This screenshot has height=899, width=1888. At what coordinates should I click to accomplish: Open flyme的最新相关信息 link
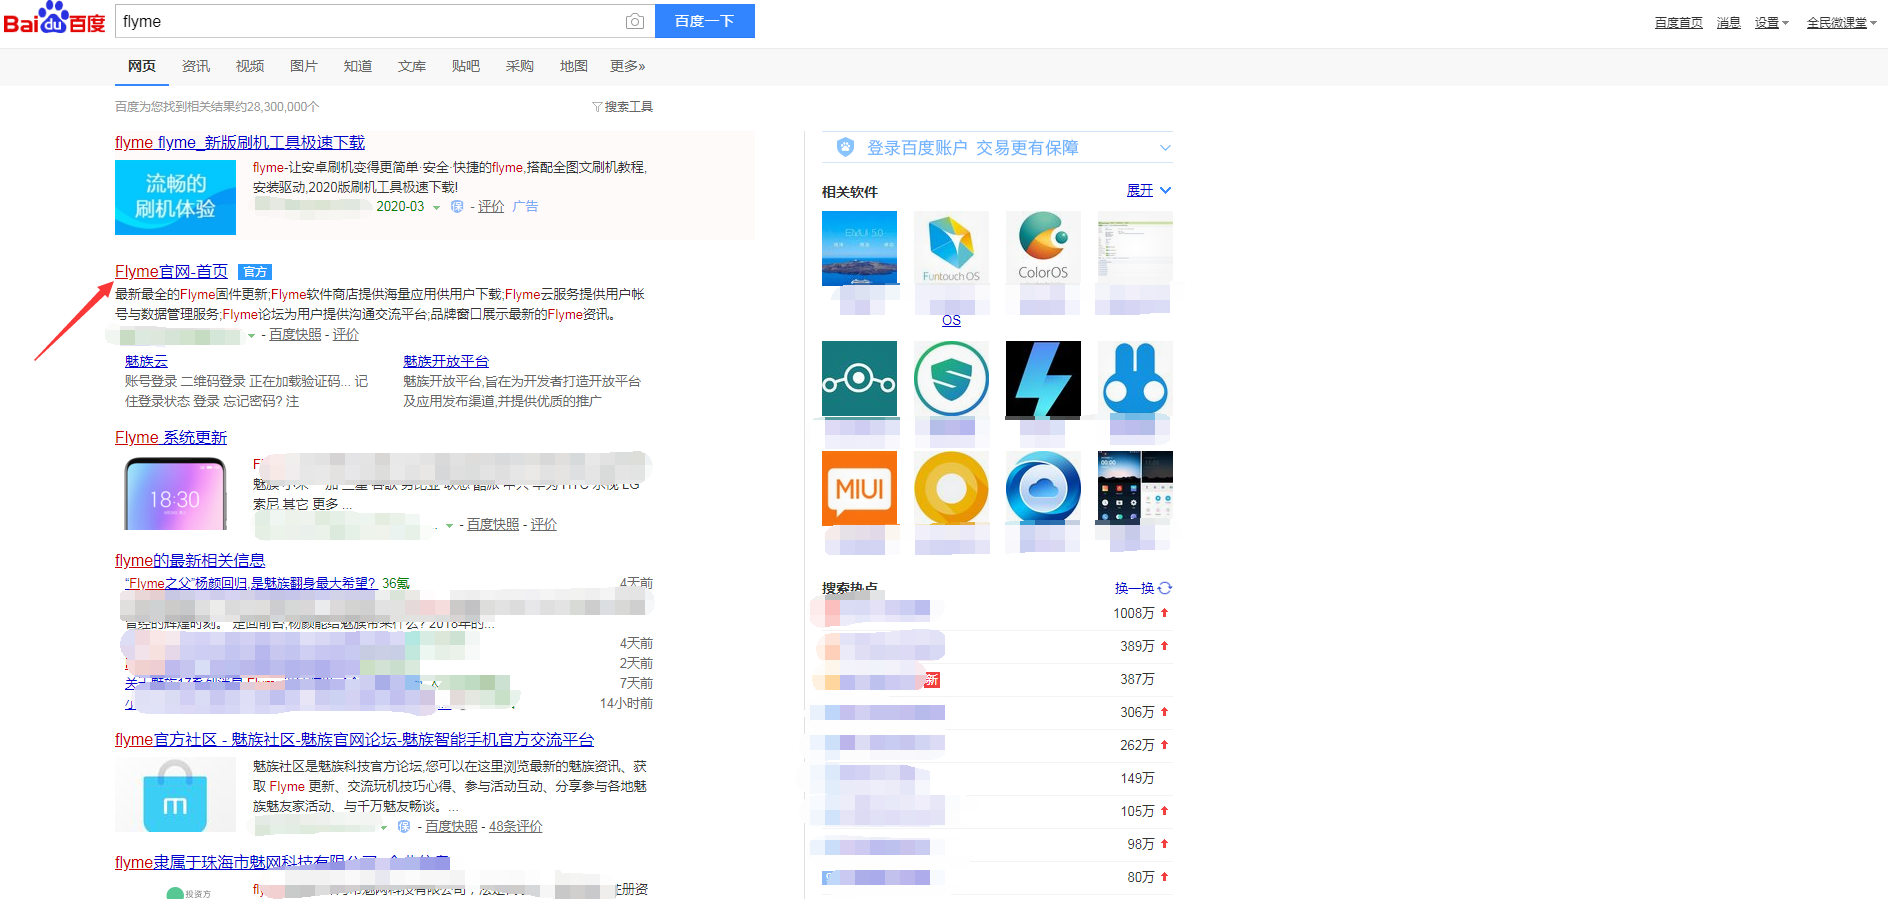tap(190, 561)
